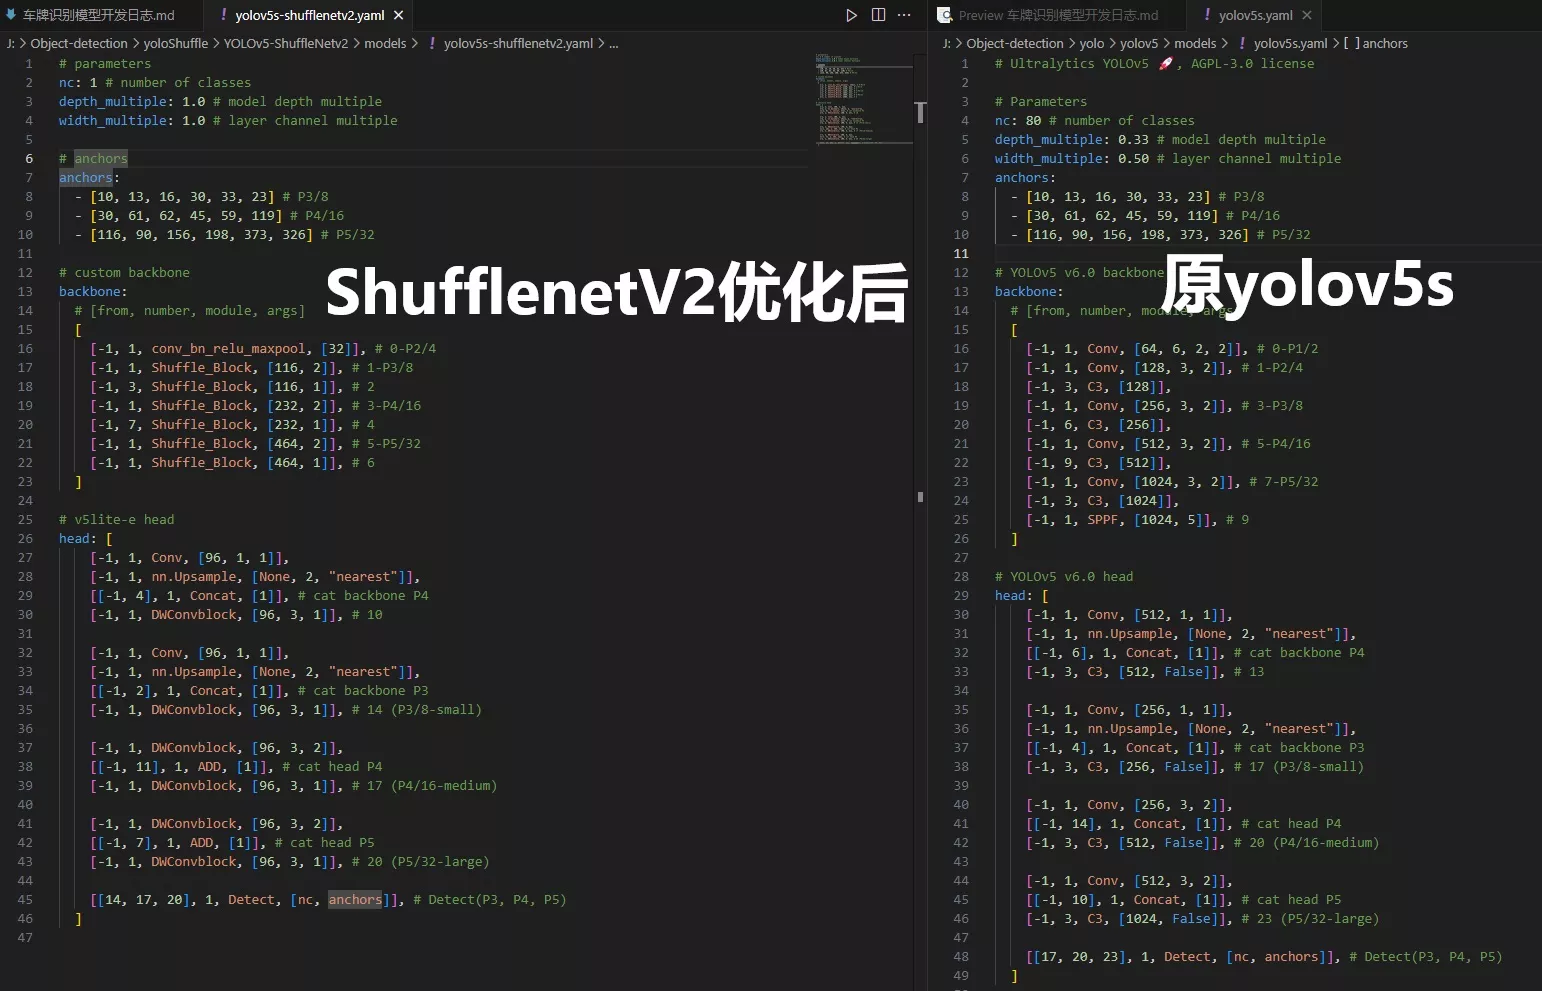Screen dimensions: 1542x991
Task: Click 'SPPF' in the right editor backbone
Action: click(1102, 519)
